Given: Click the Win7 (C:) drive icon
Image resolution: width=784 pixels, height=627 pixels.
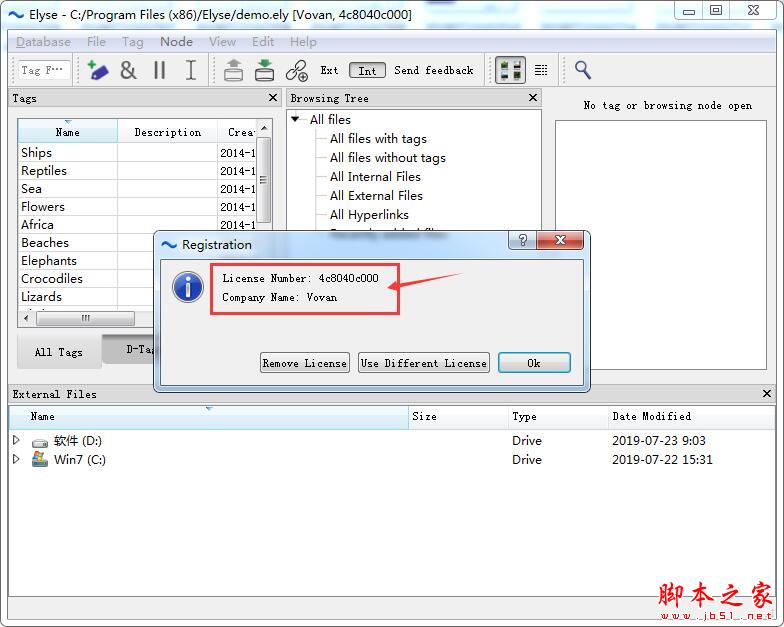Looking at the screenshot, I should pyautogui.click(x=40, y=458).
